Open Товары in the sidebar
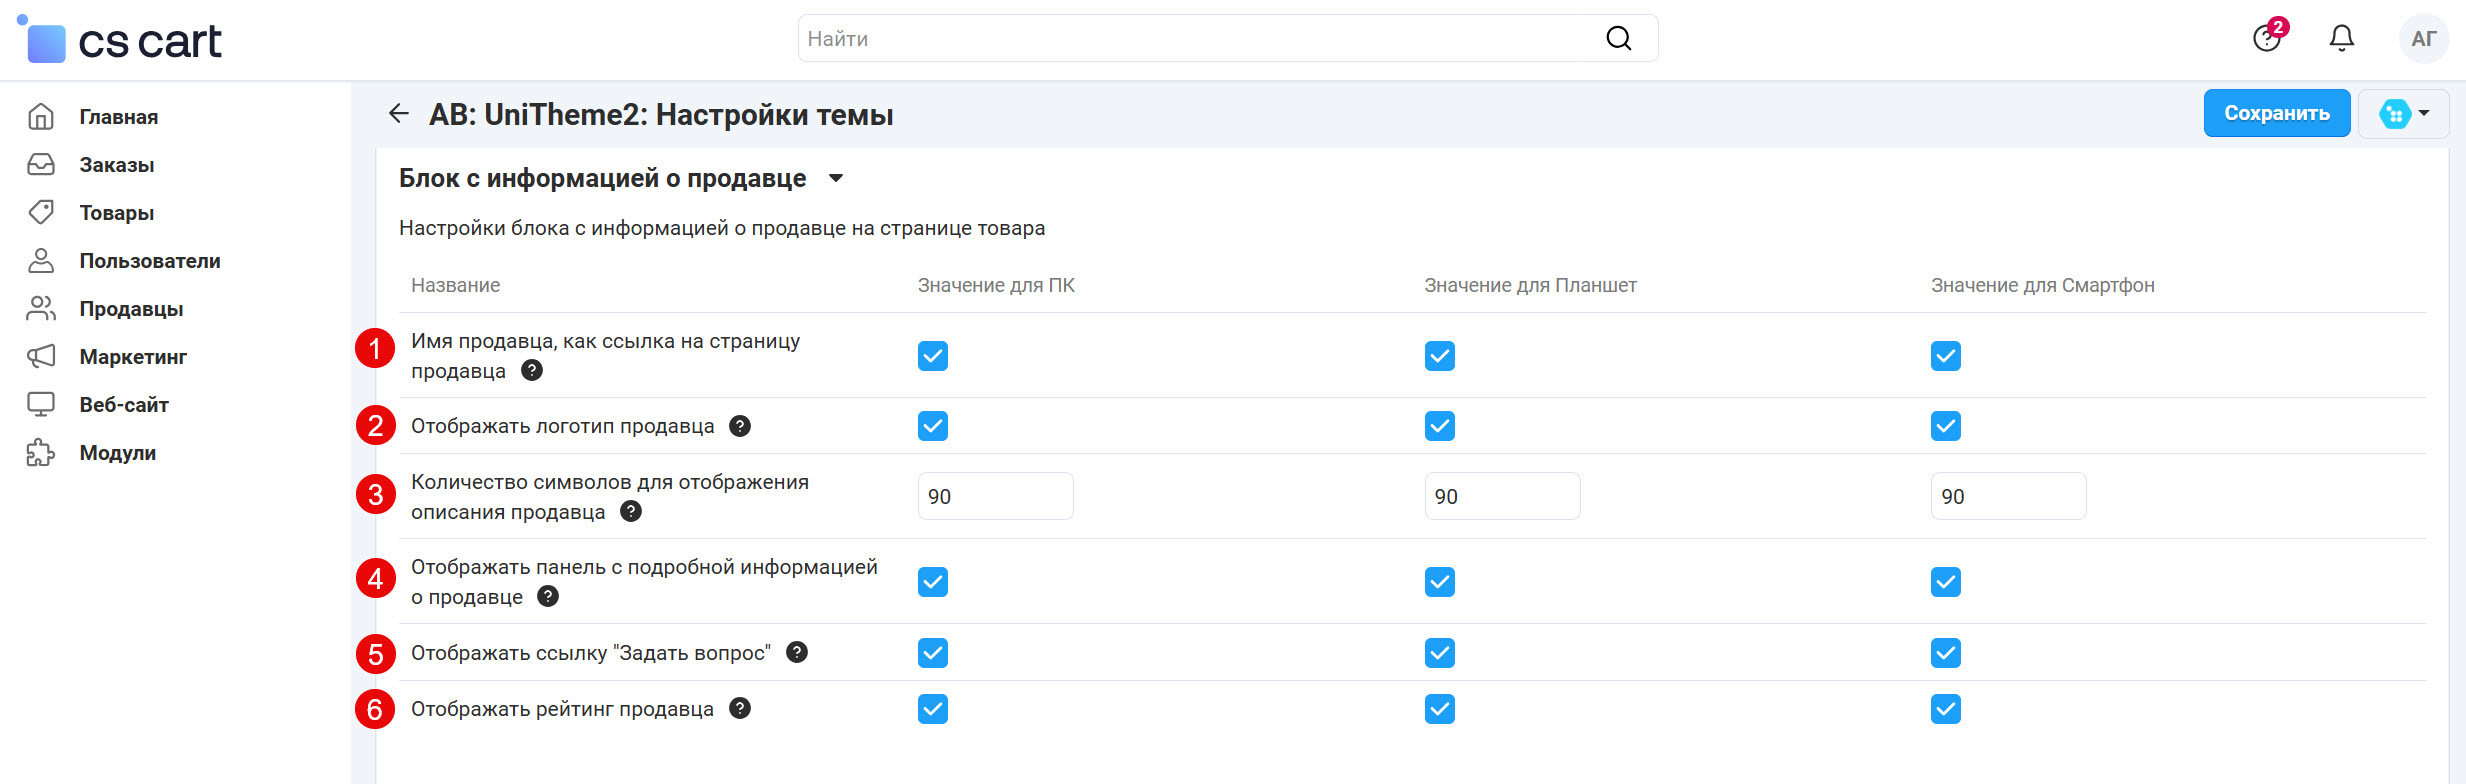Viewport: 2466px width, 784px height. [x=116, y=213]
